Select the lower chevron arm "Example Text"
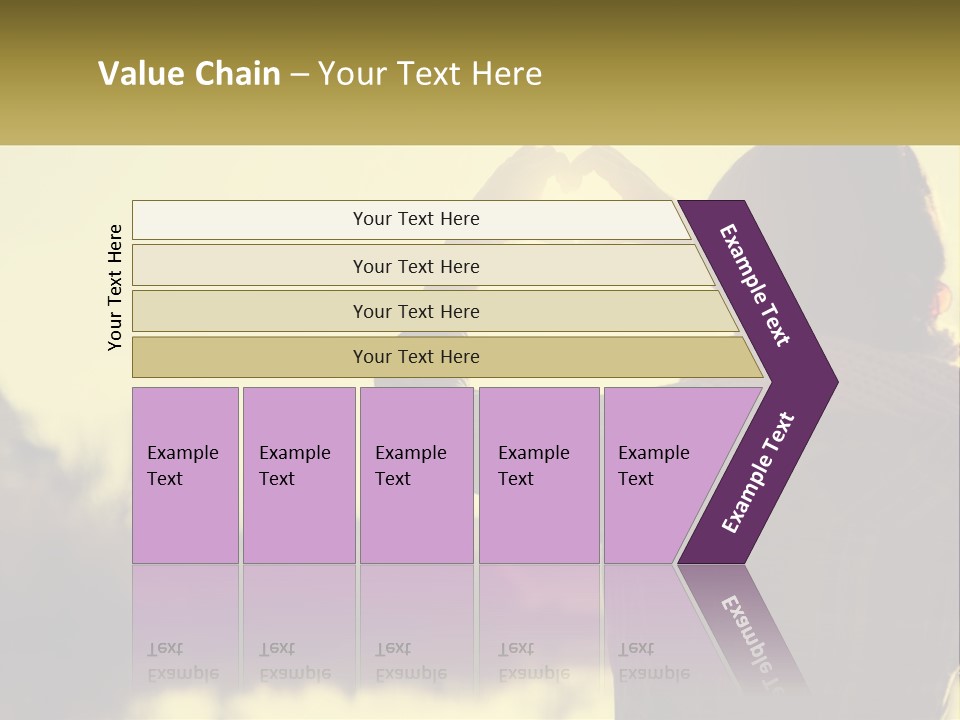Screen dimensions: 960x720 point(756,474)
